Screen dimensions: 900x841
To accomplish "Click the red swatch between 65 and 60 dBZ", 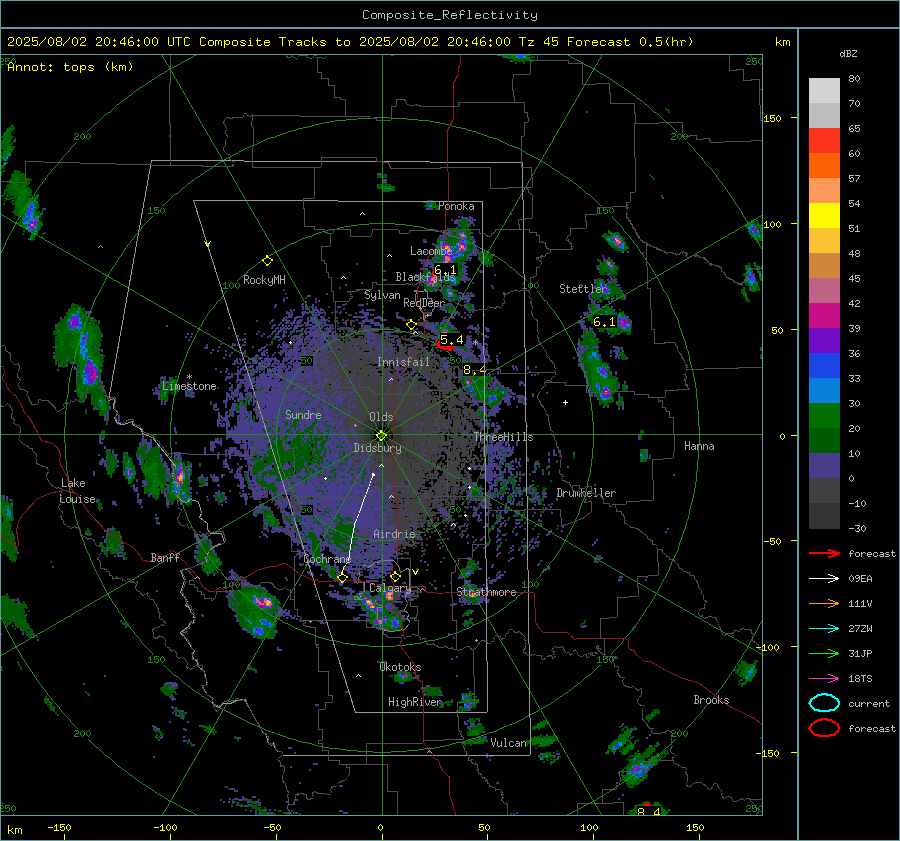I will point(824,141).
